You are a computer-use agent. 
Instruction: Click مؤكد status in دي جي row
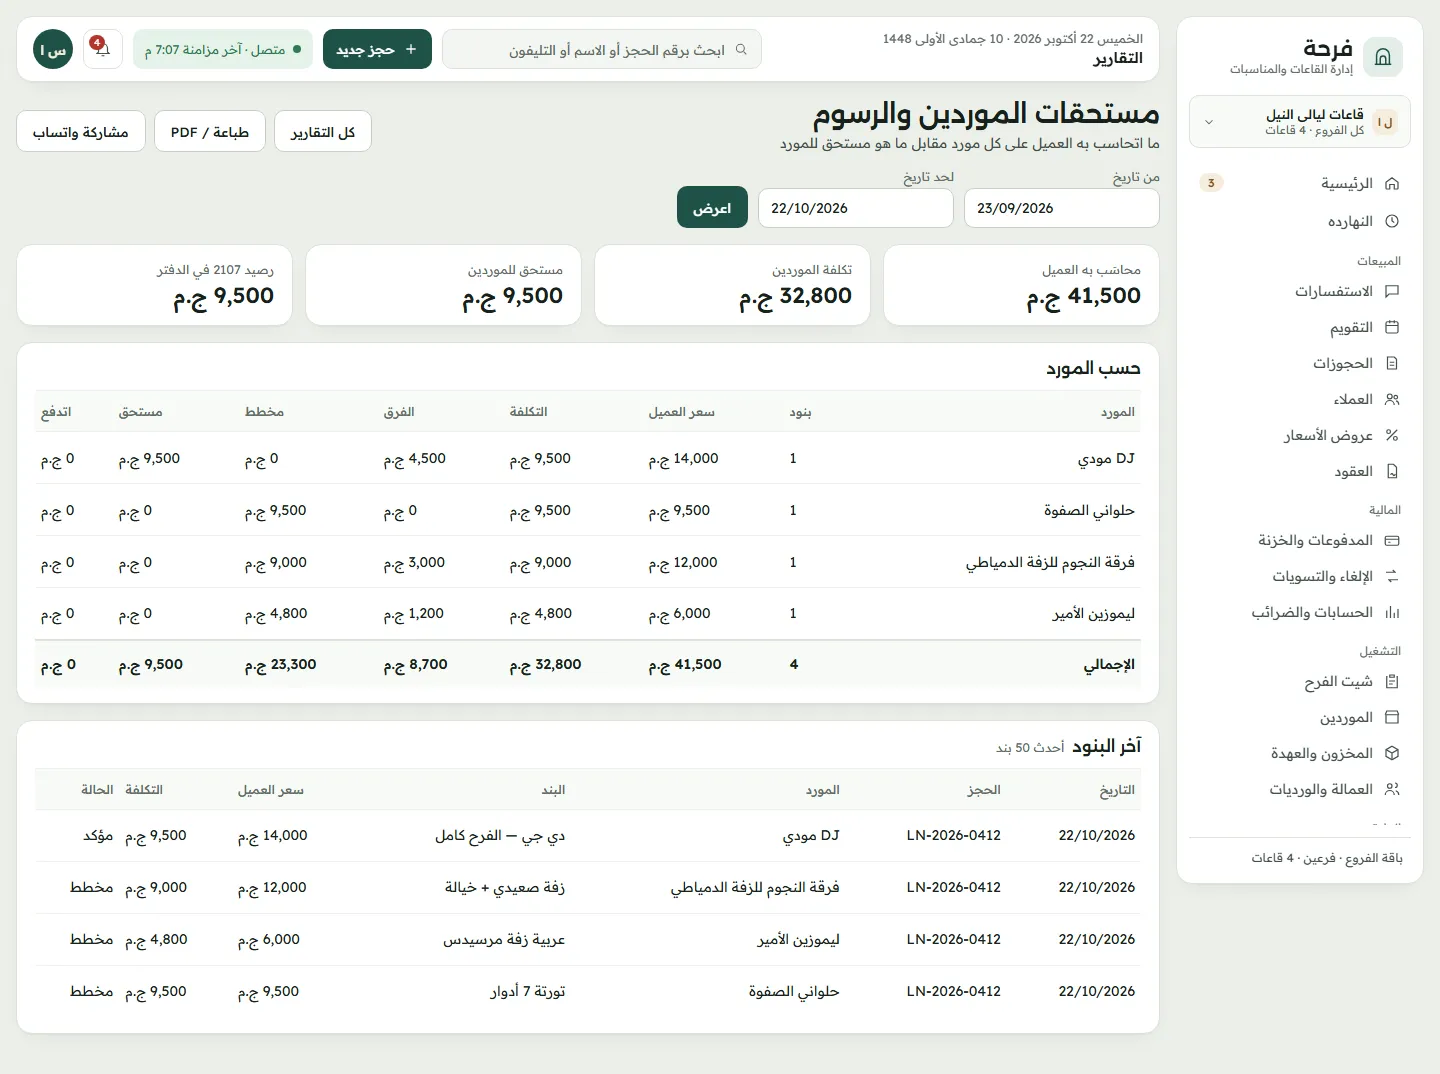pos(98,835)
